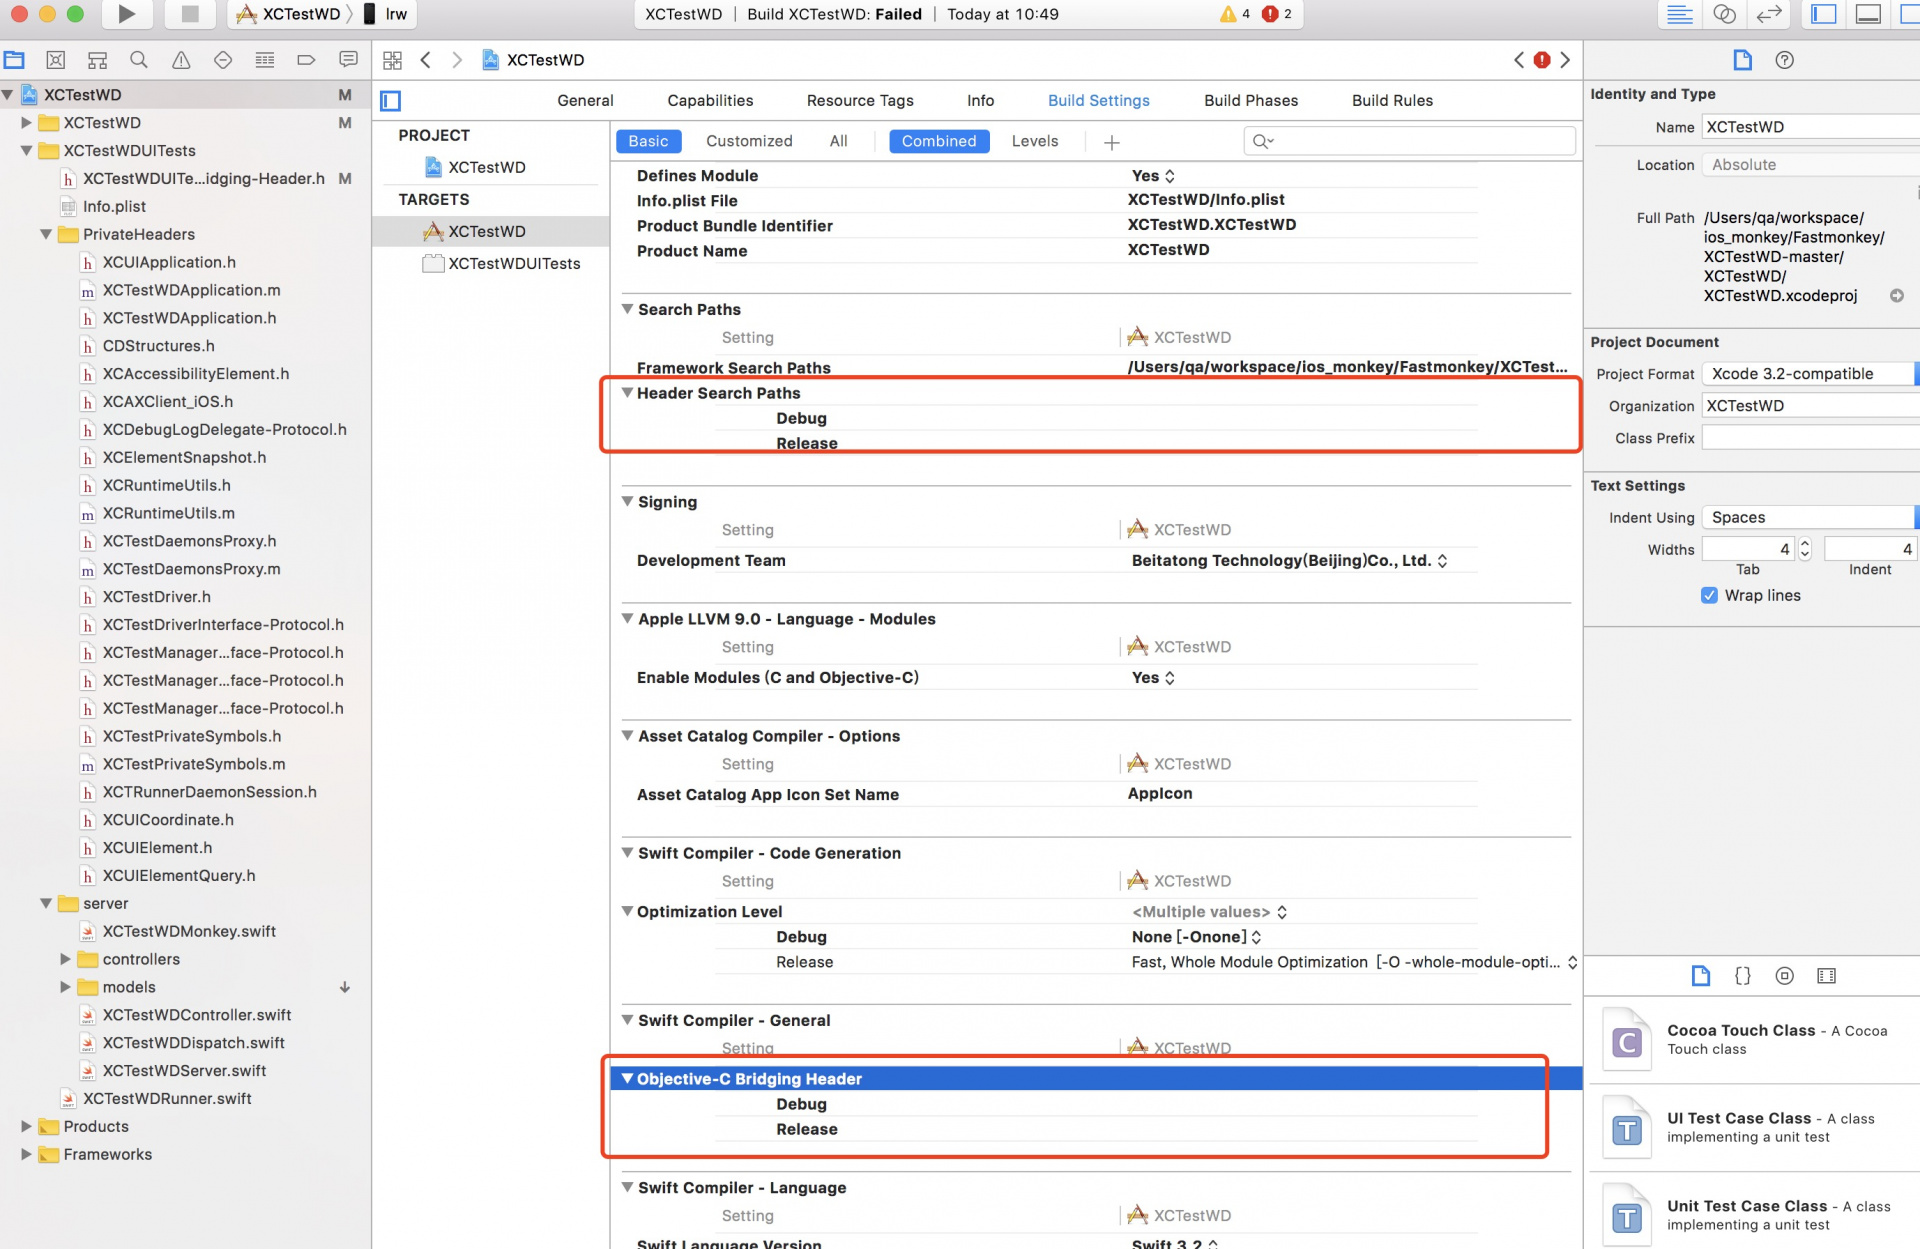Screen dimensions: 1920x1249
Task: Toggle the Wrap lines checkbox
Action: point(1709,595)
